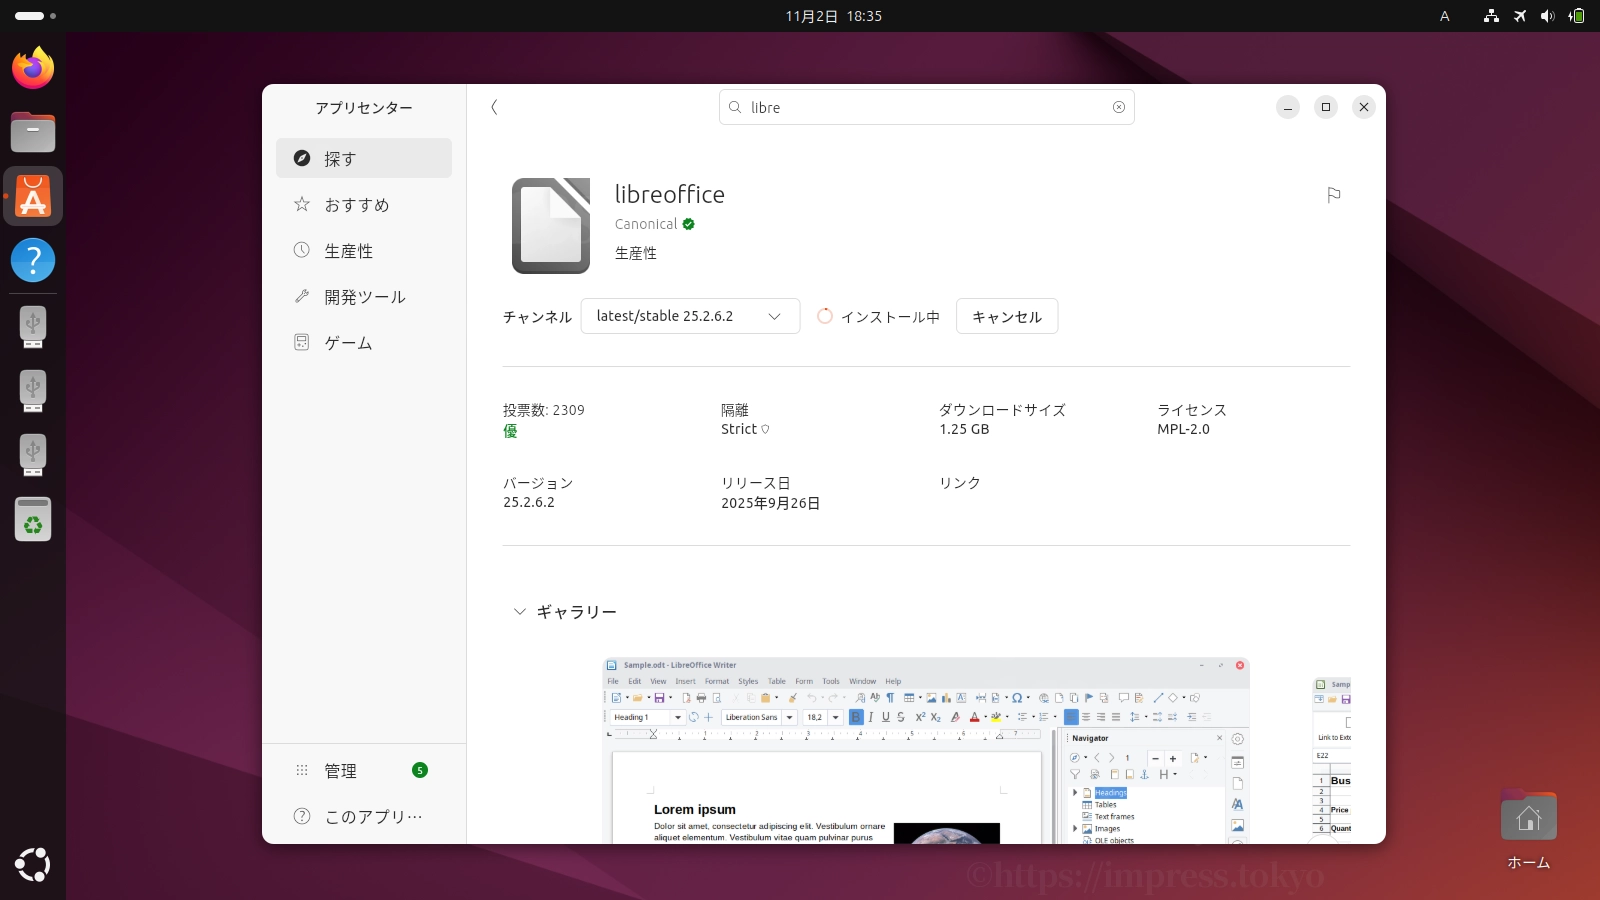Open the ホーム desktop folder

1528,830
